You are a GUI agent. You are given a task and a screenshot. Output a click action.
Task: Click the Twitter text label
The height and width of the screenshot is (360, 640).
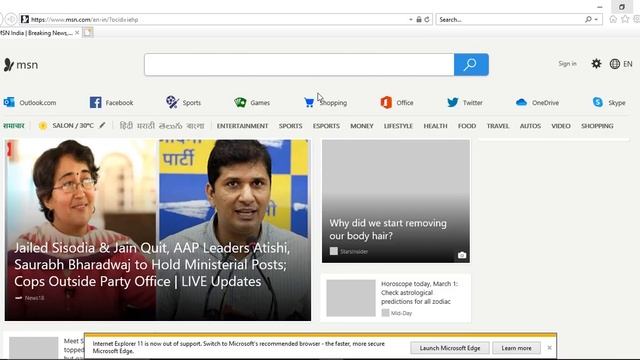pos(473,103)
